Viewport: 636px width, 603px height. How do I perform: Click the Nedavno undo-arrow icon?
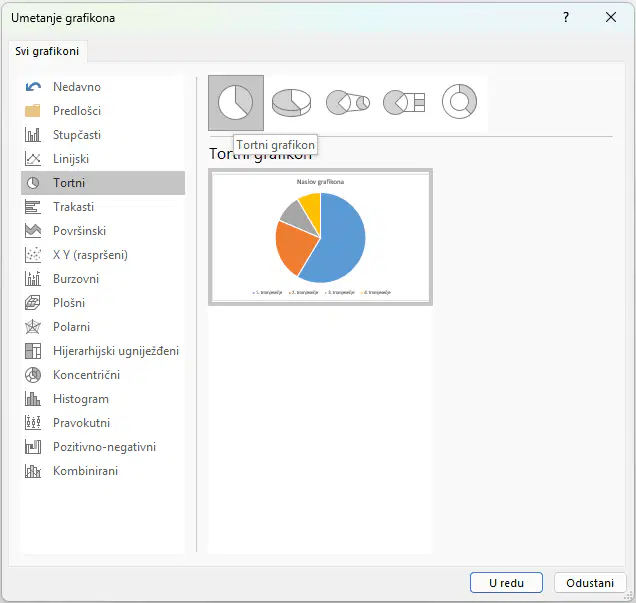tap(33, 87)
